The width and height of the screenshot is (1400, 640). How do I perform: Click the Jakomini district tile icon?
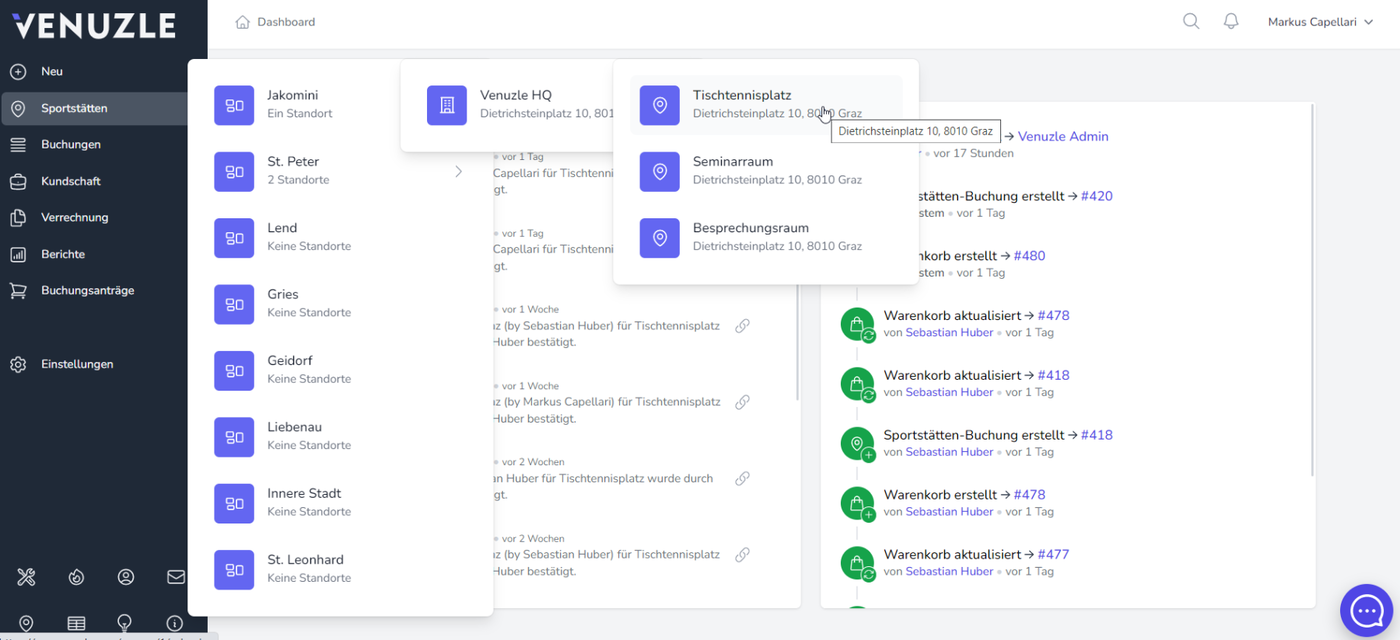234,105
